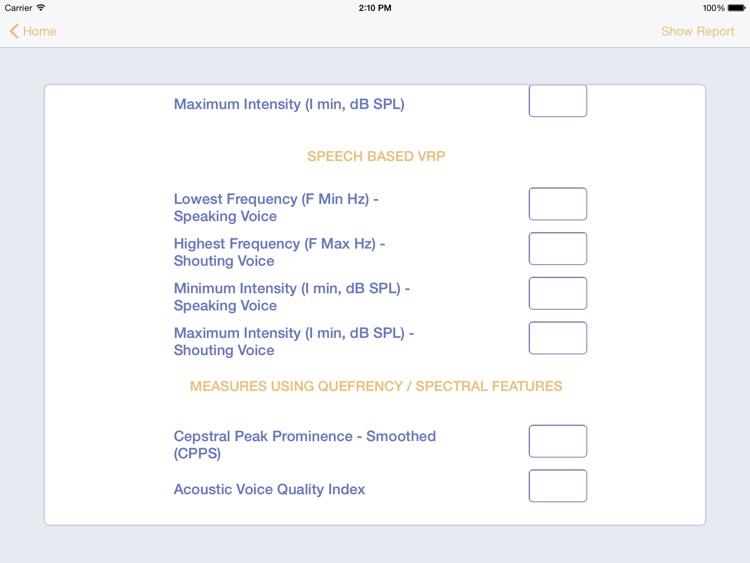
Task: Tap Minimum Intensity Speaking Voice label
Action: pyautogui.click(x=292, y=297)
